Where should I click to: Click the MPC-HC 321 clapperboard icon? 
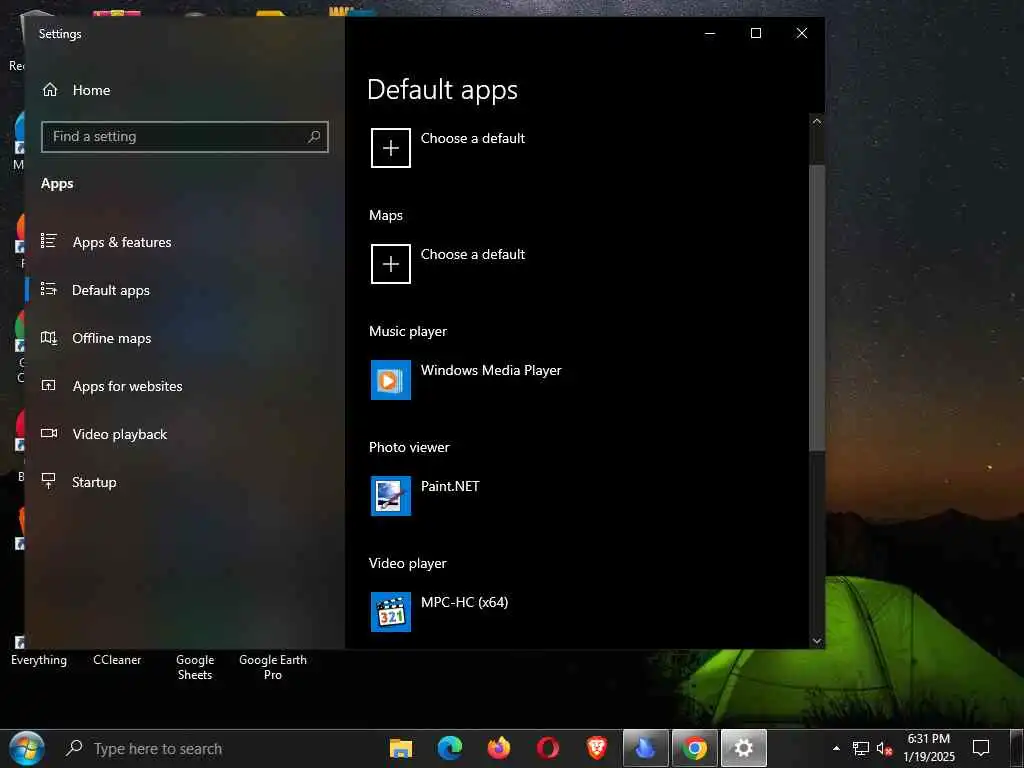[x=391, y=612]
